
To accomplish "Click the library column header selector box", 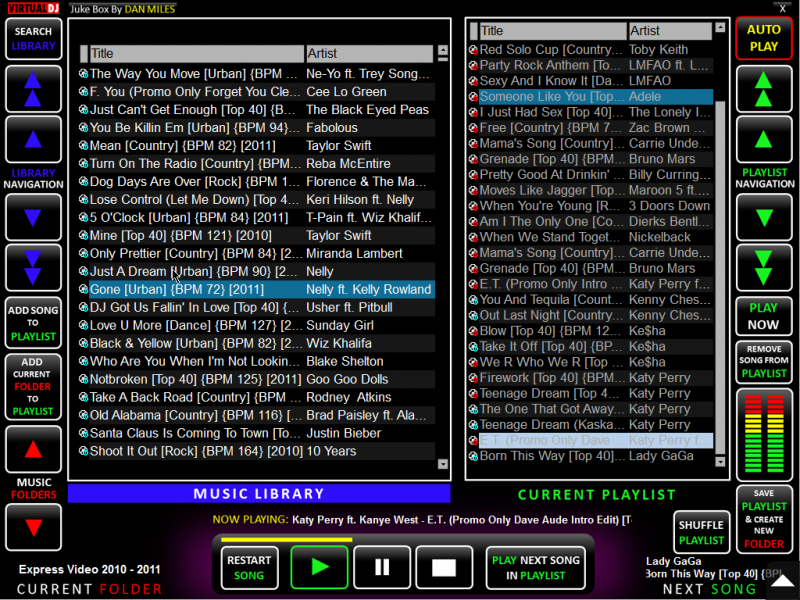I will [84, 54].
